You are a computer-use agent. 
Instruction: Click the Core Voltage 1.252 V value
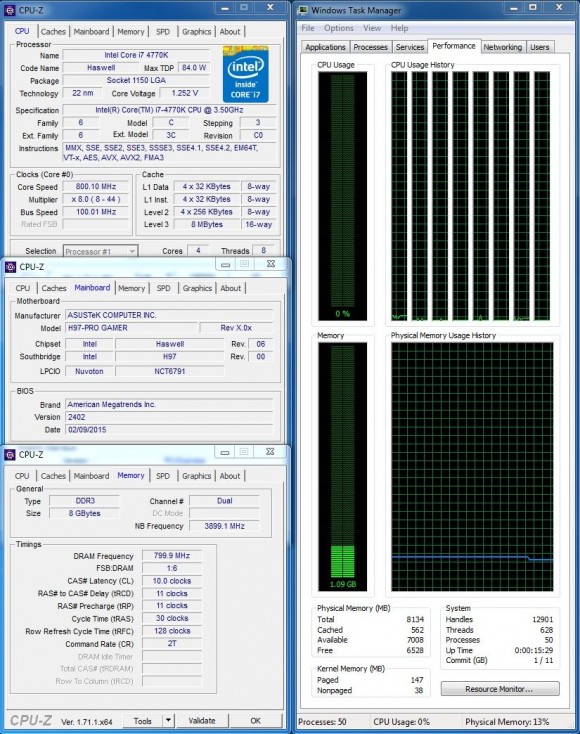pos(185,93)
